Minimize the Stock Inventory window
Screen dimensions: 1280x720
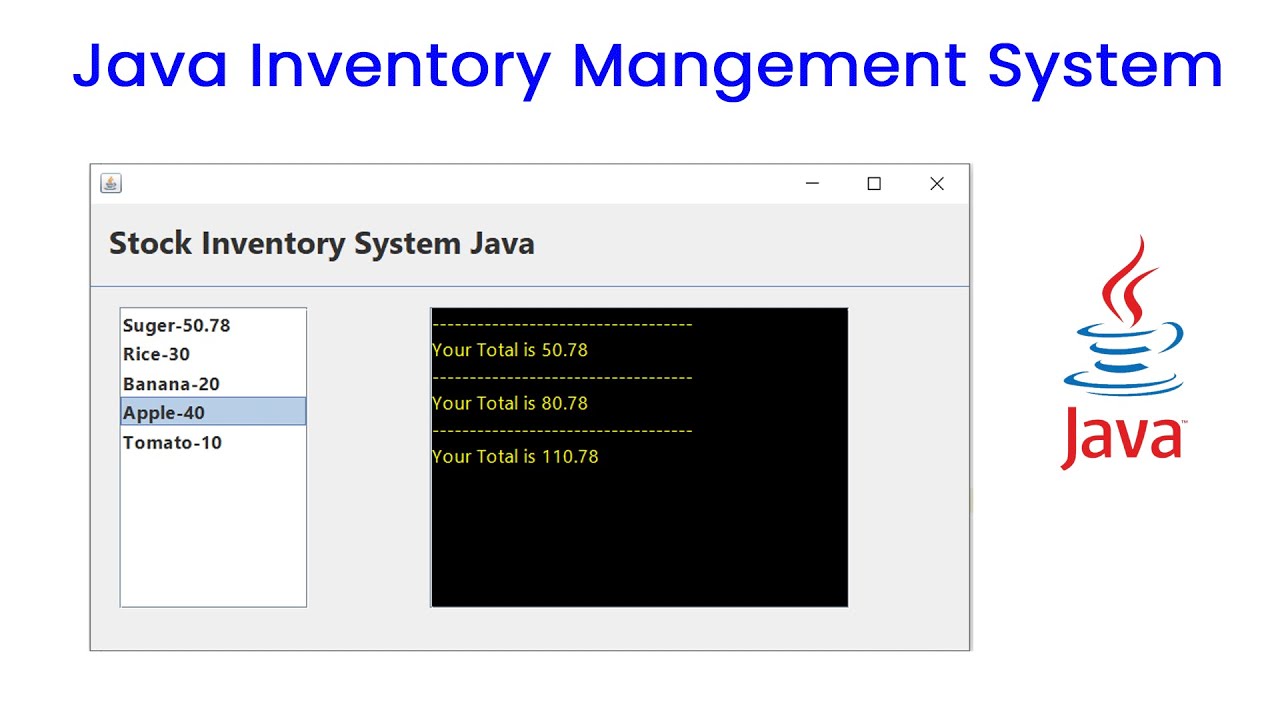point(812,183)
